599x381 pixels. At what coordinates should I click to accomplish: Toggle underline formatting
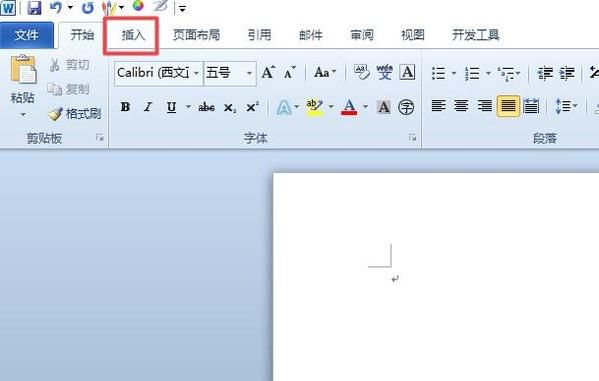[x=171, y=107]
